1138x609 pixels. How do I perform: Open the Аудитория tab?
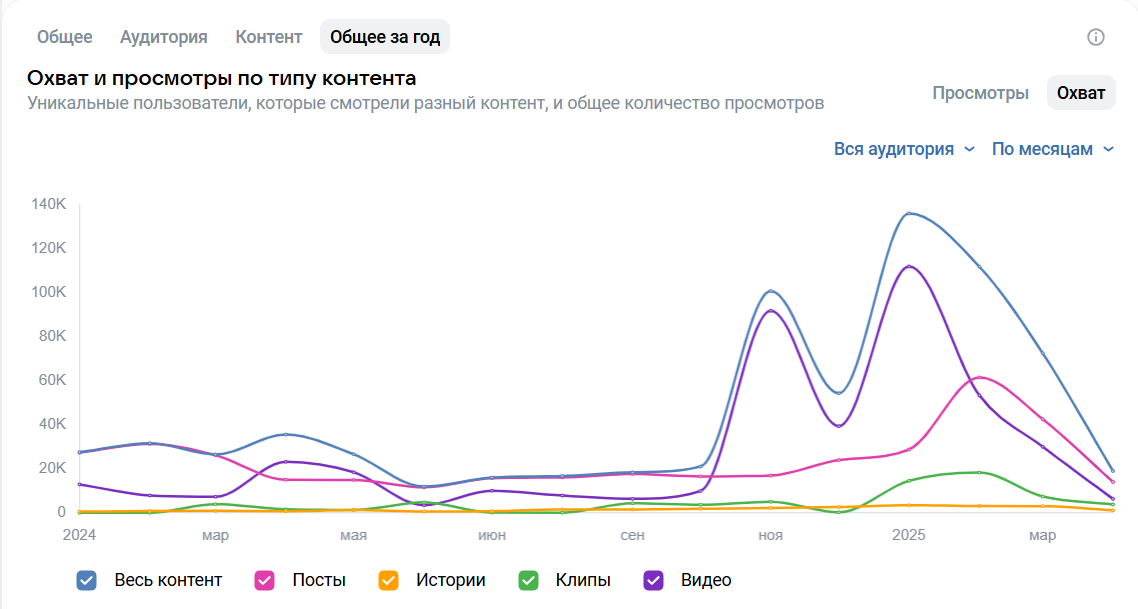tap(164, 37)
